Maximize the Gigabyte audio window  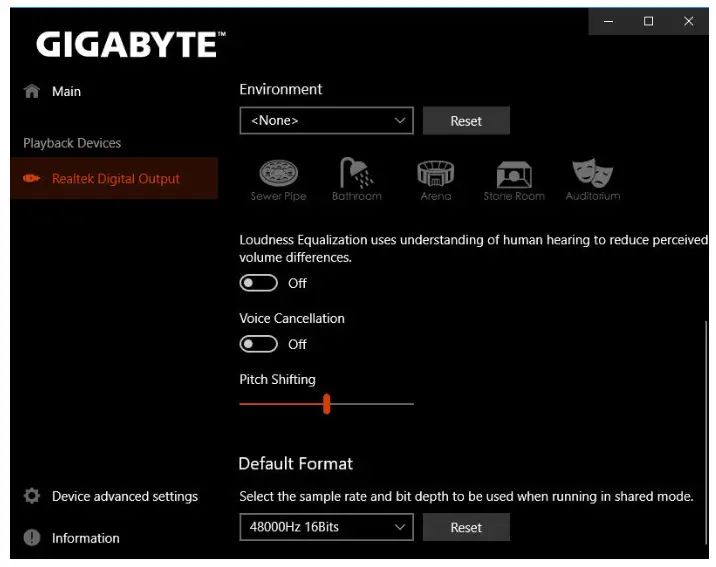coord(648,21)
